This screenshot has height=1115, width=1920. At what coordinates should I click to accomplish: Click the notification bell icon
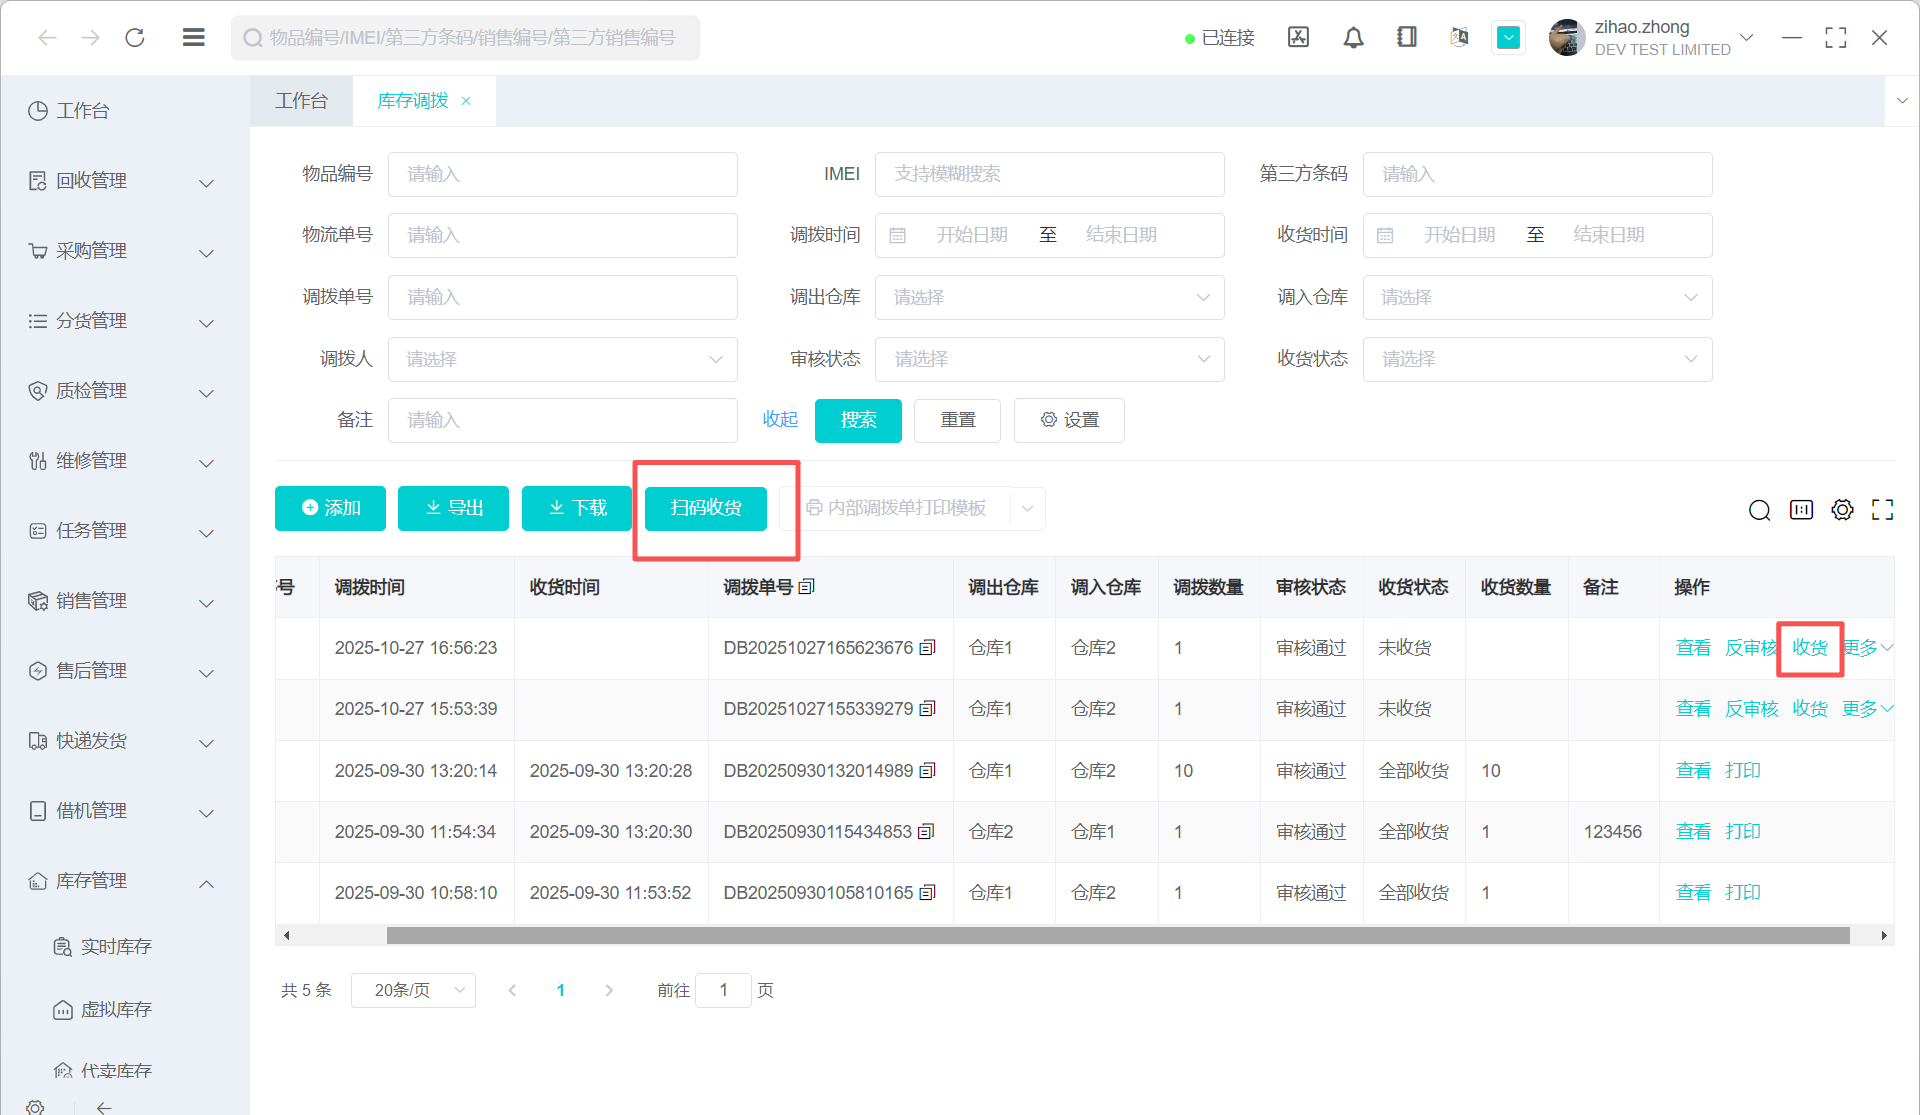click(x=1353, y=38)
